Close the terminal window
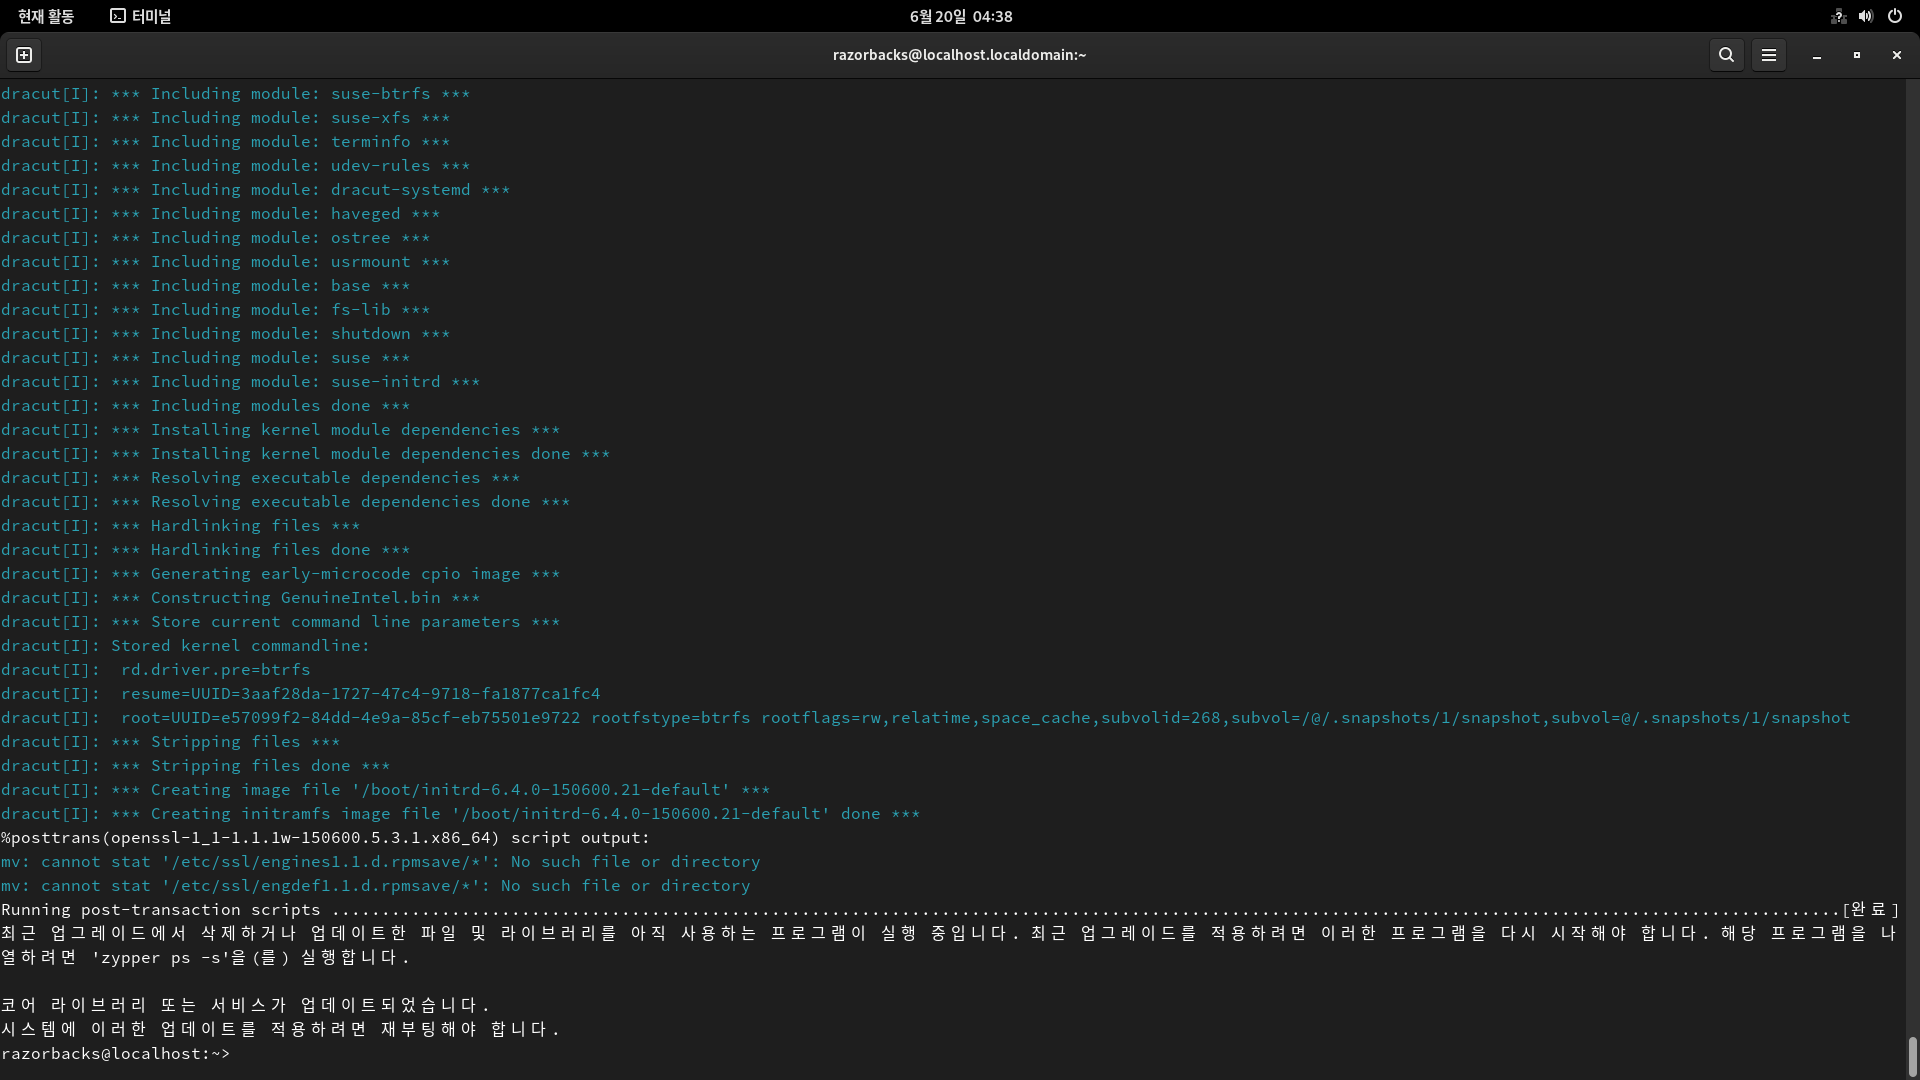The height and width of the screenshot is (1080, 1920). coord(1896,55)
